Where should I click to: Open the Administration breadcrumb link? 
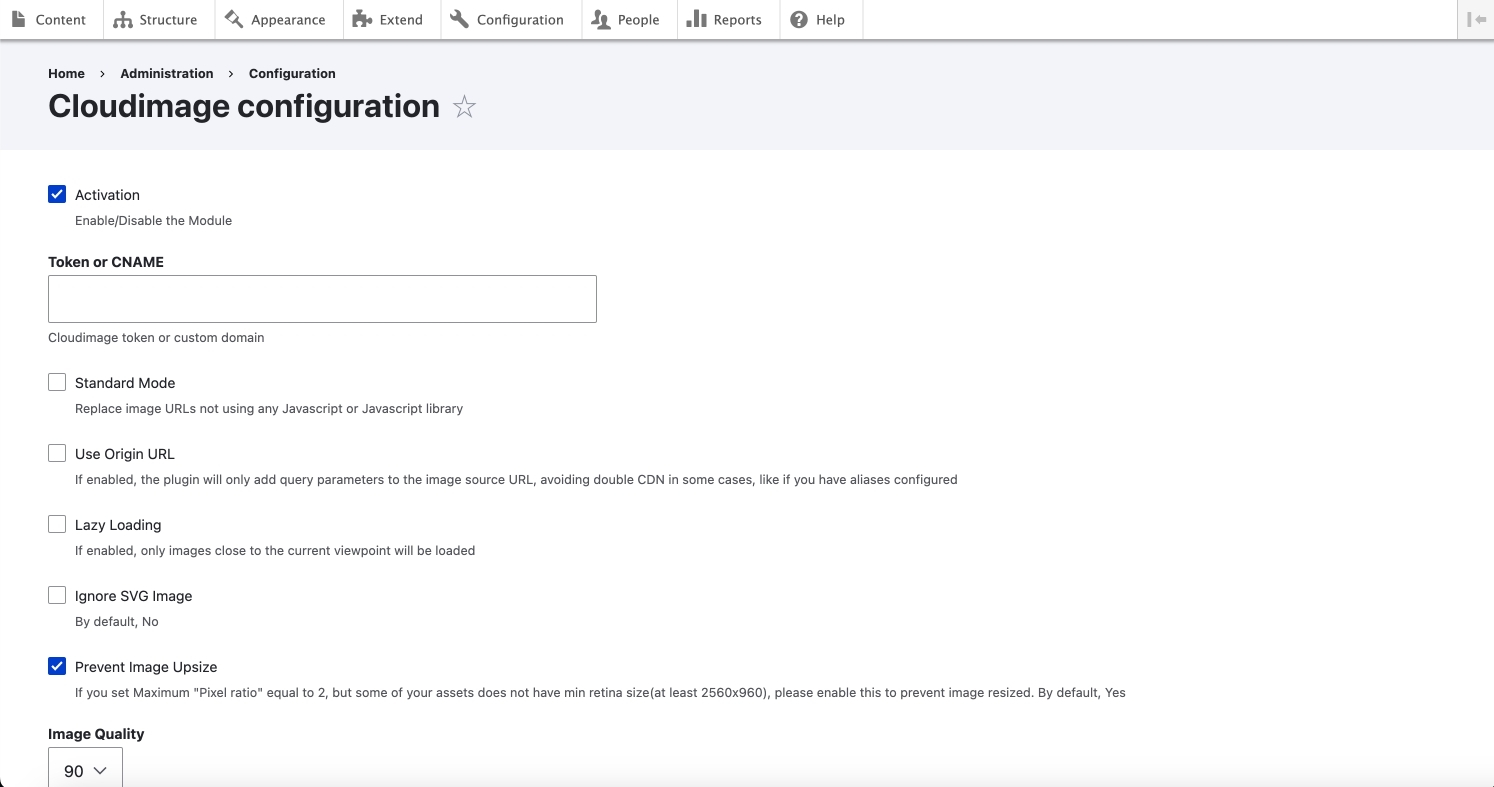click(166, 73)
